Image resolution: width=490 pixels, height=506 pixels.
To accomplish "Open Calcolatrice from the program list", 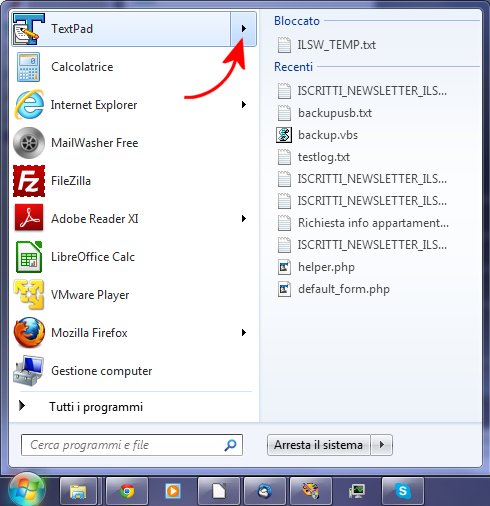I will 133,67.
